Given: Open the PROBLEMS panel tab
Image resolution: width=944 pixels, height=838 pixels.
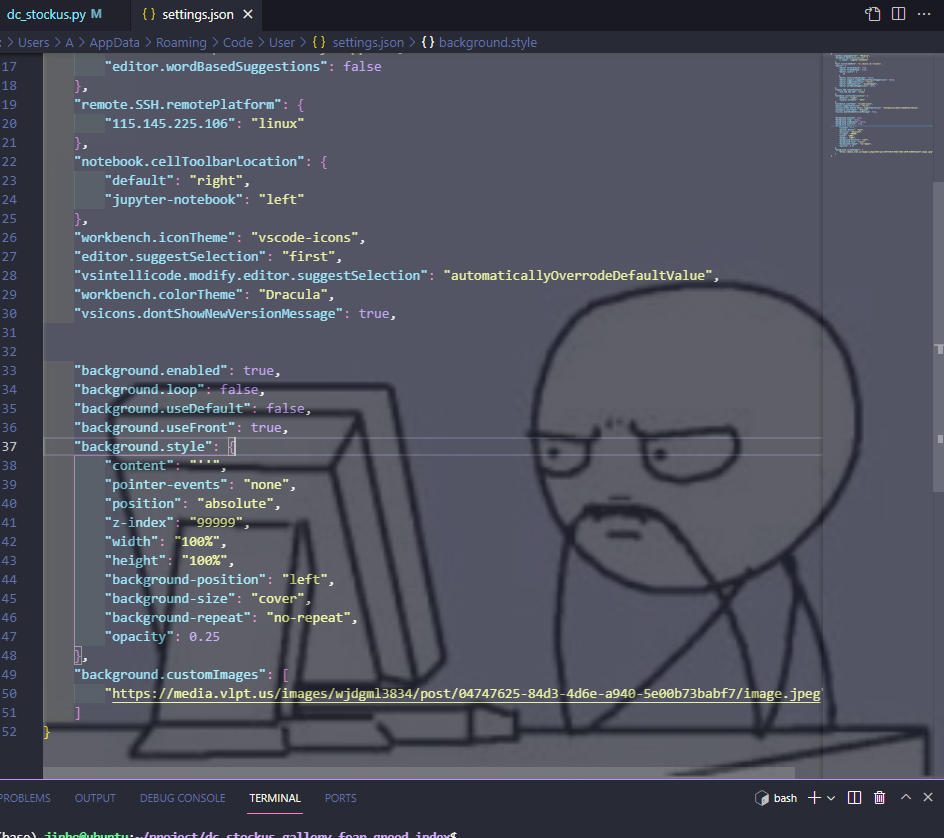Looking at the screenshot, I should (x=25, y=798).
